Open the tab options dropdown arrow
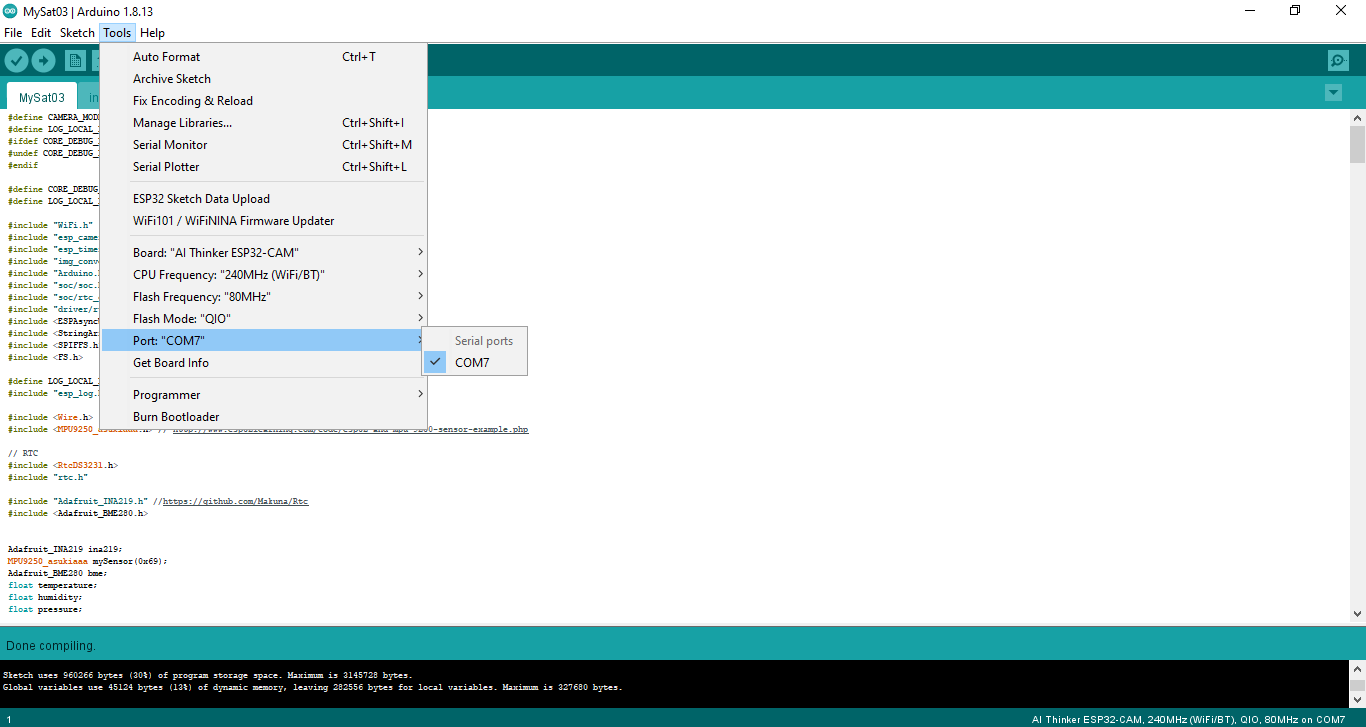The height and width of the screenshot is (727, 1366). click(x=1332, y=93)
